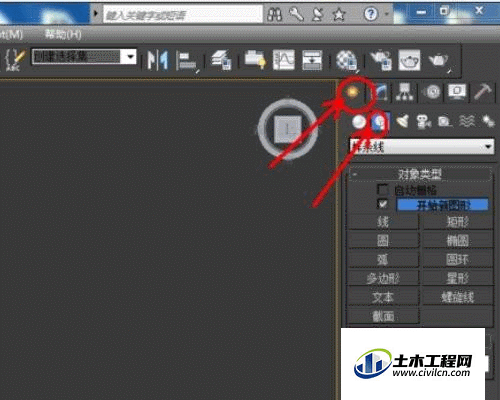Viewport: 500px width, 400px height.
Task: Click the 星形 (Star) button
Action: [x=458, y=278]
